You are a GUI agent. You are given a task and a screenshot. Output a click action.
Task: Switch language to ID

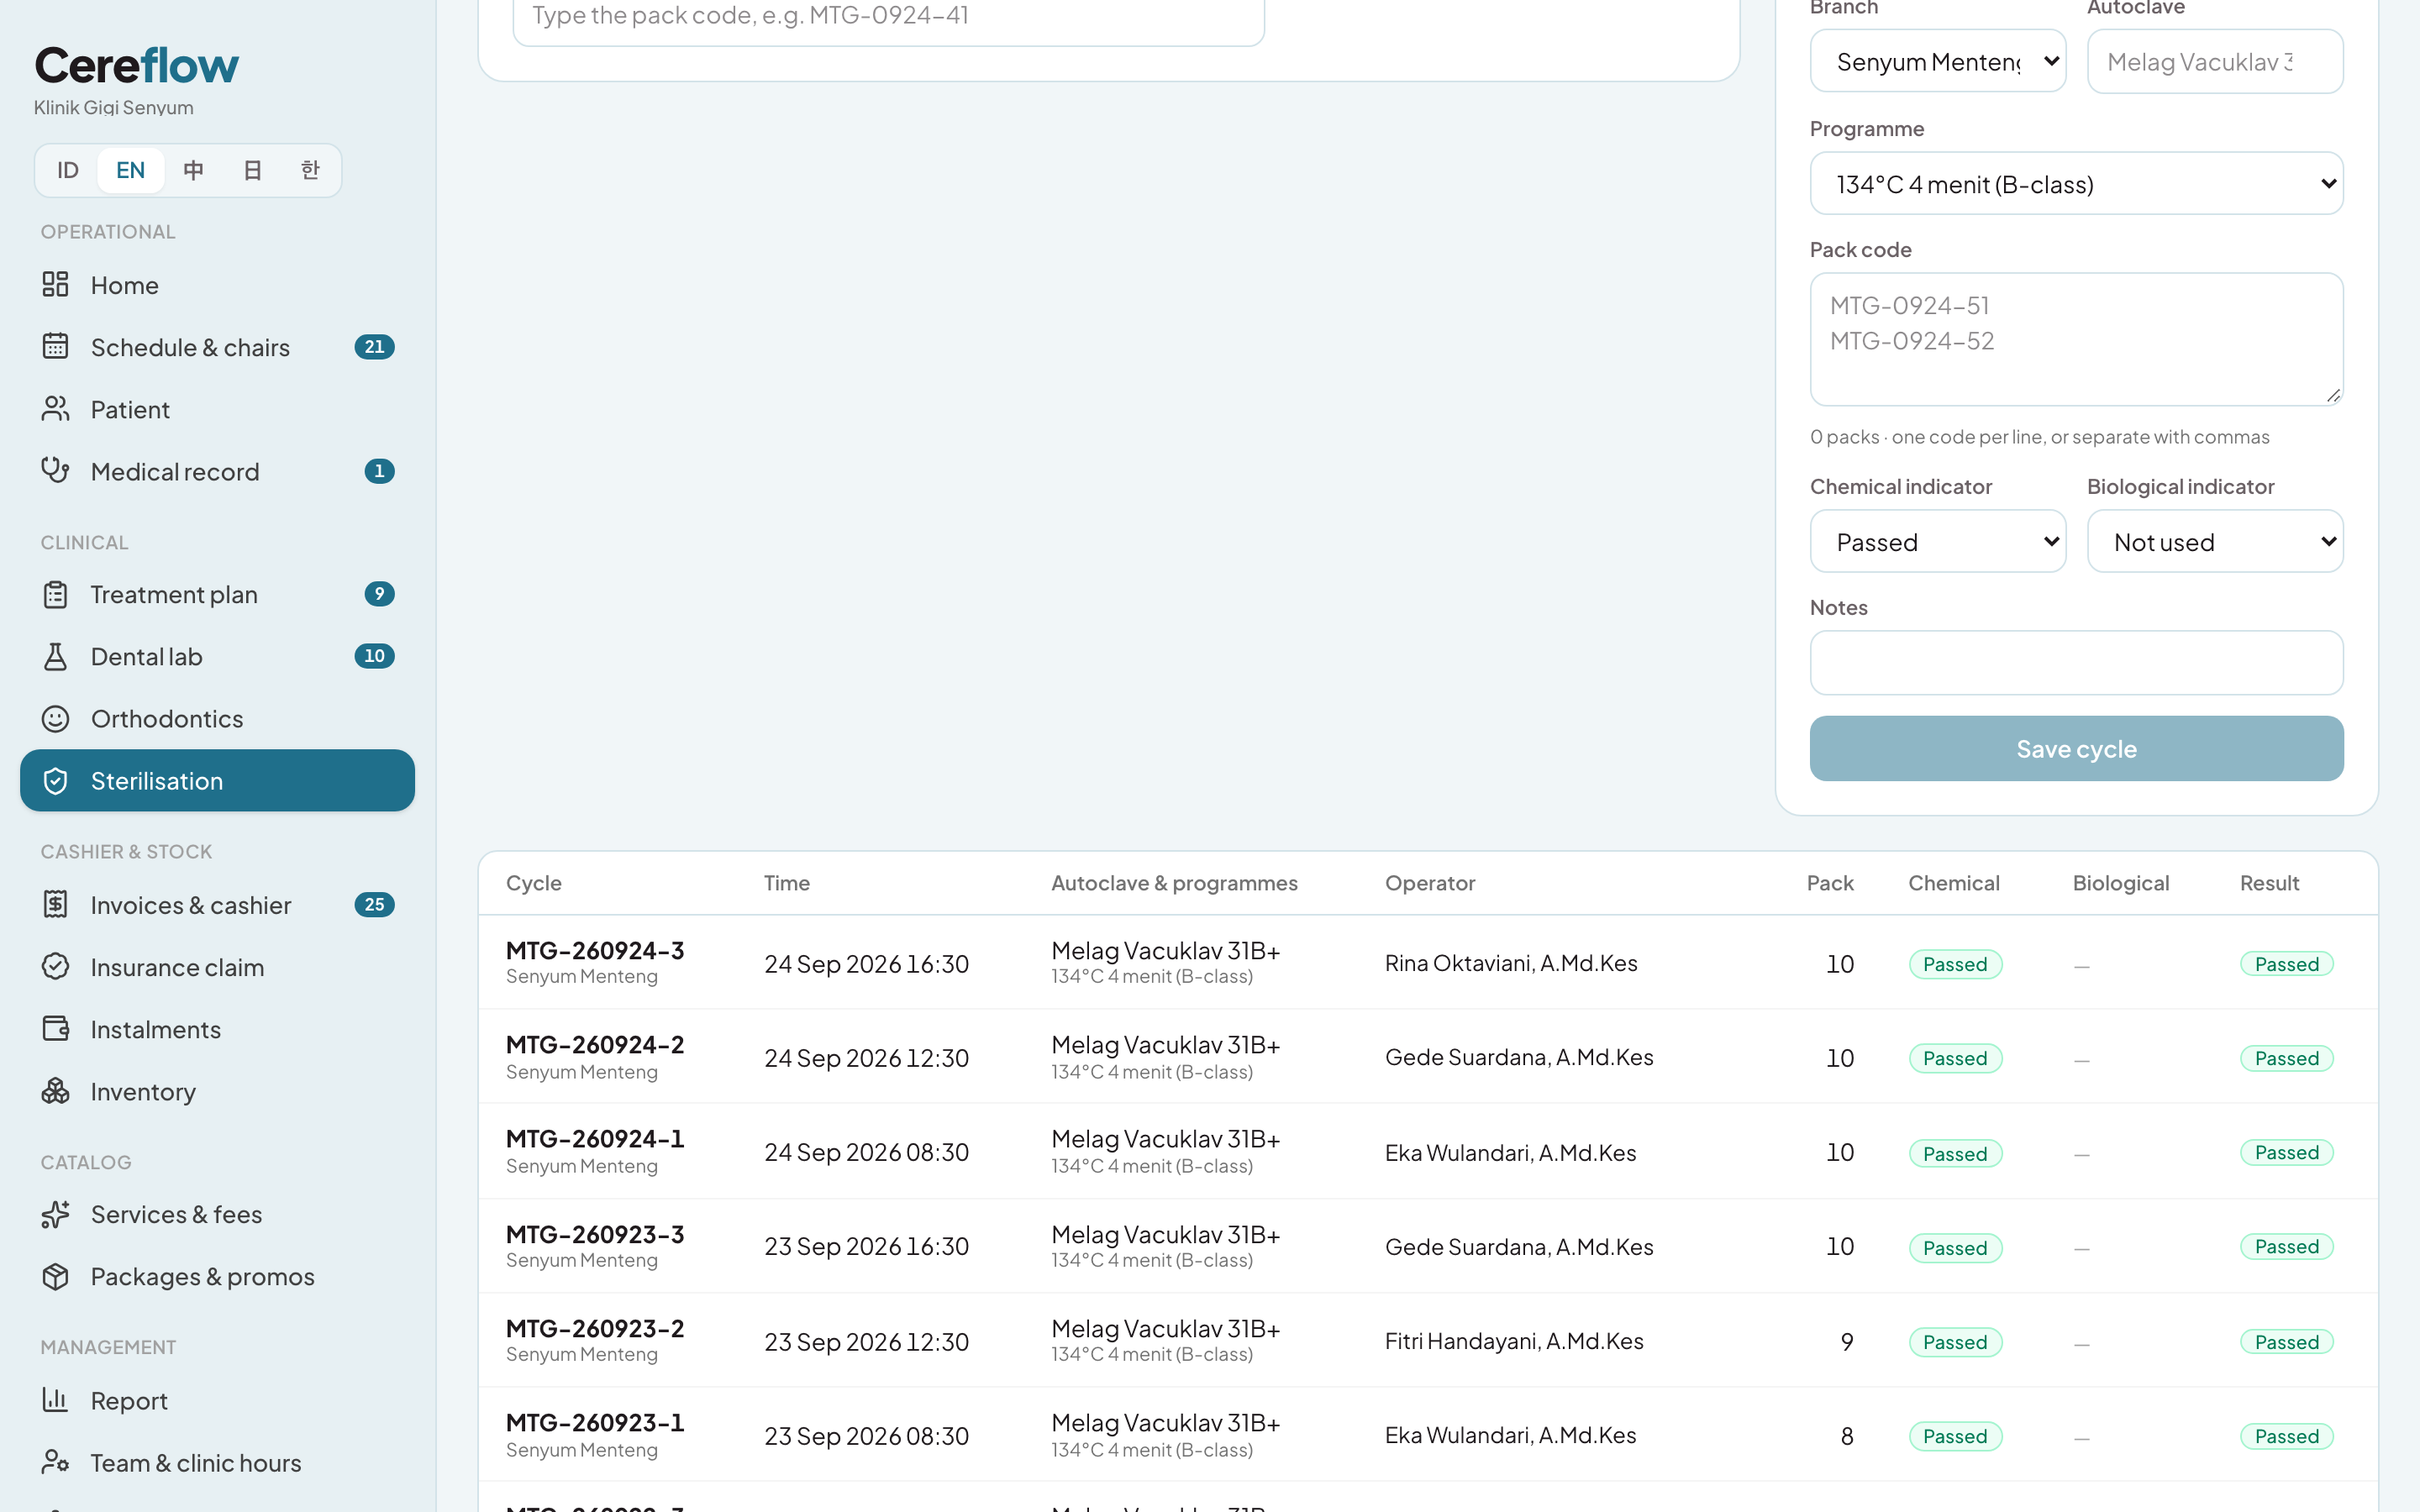[x=68, y=170]
